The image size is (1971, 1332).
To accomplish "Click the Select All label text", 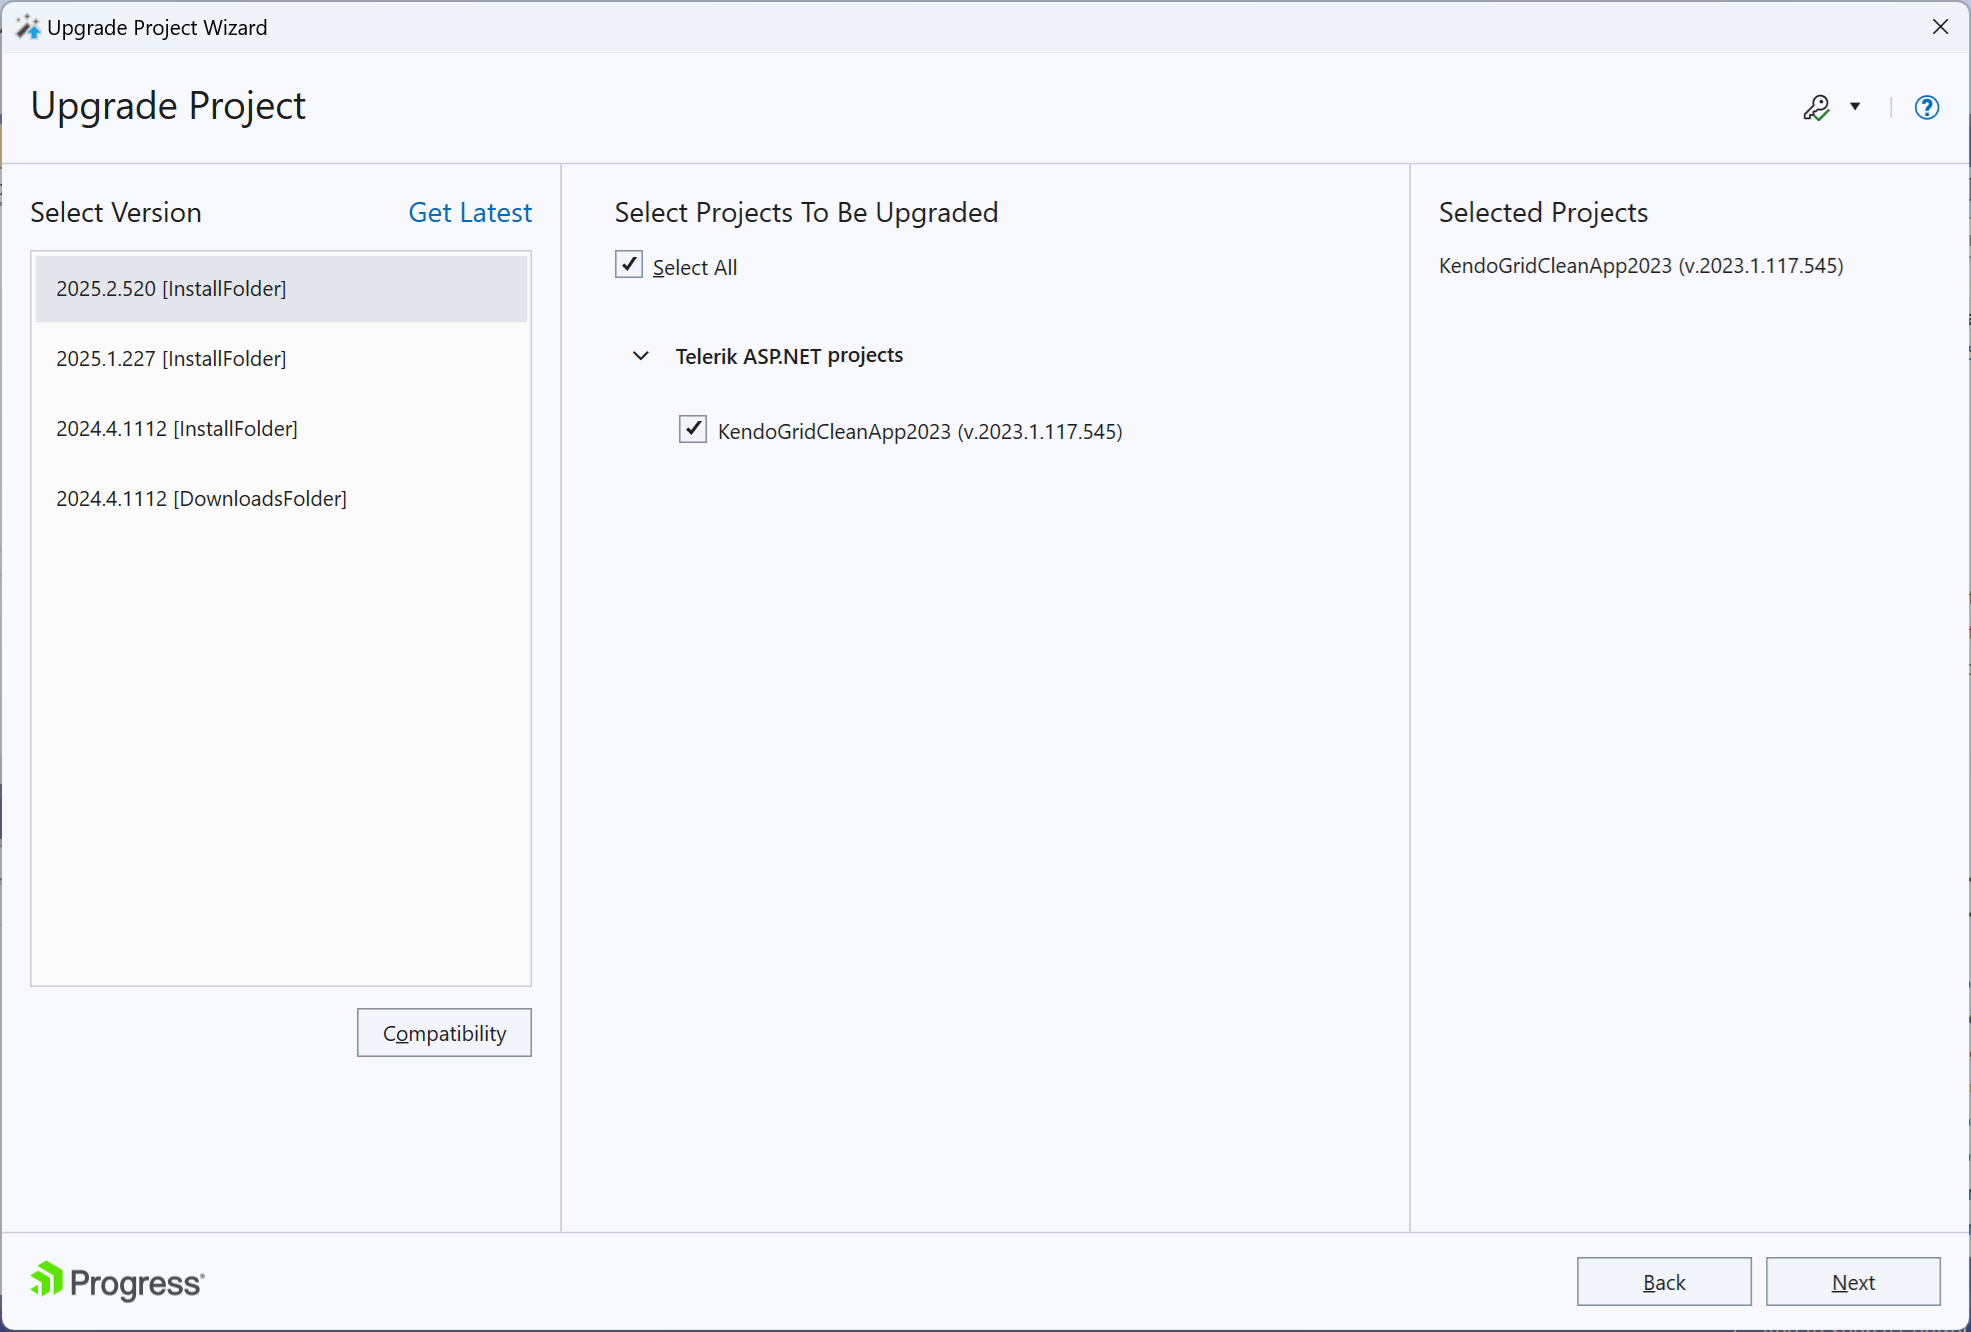I will coord(694,268).
